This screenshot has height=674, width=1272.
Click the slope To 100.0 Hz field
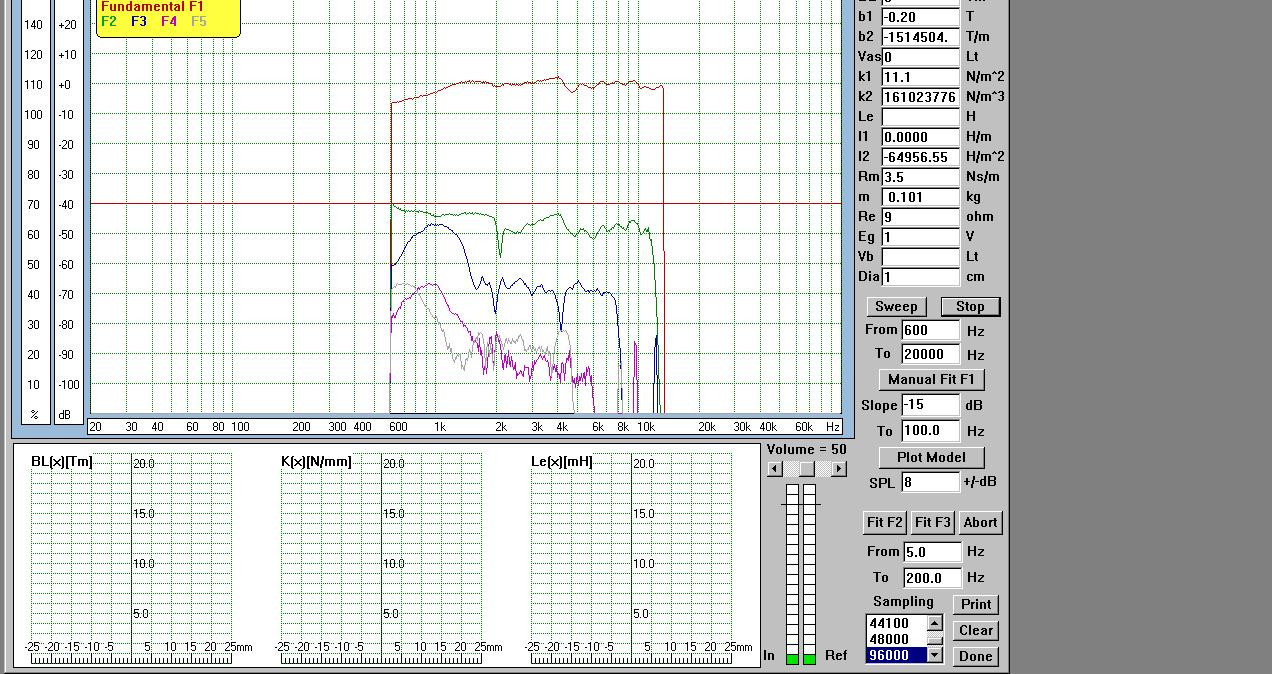[931, 431]
